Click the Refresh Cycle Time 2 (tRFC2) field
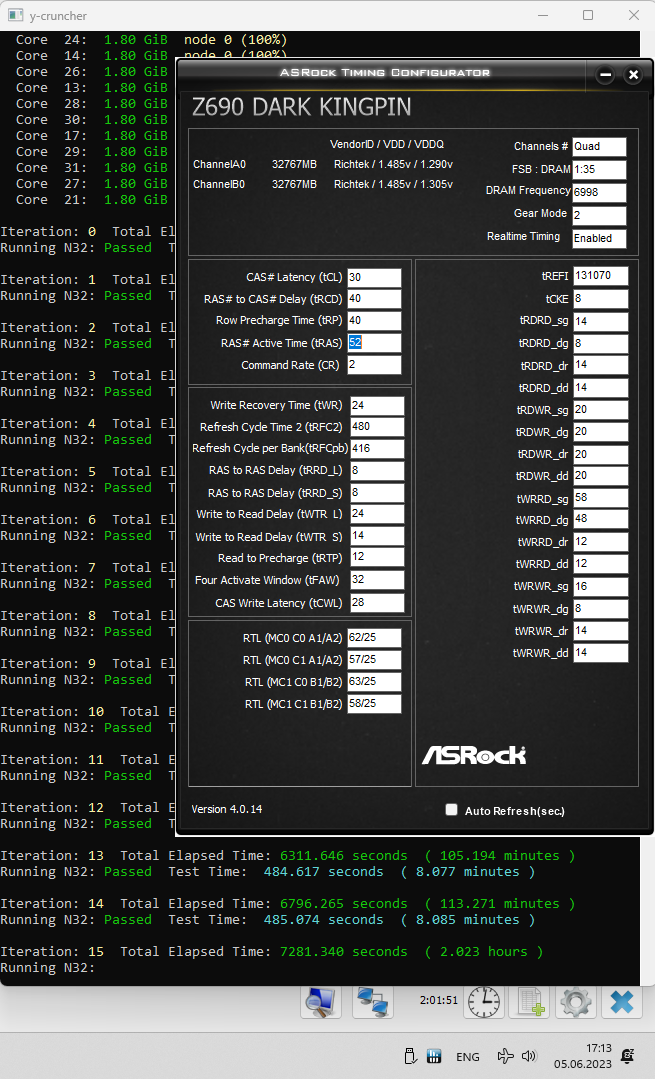The image size is (655, 1079). 377,427
